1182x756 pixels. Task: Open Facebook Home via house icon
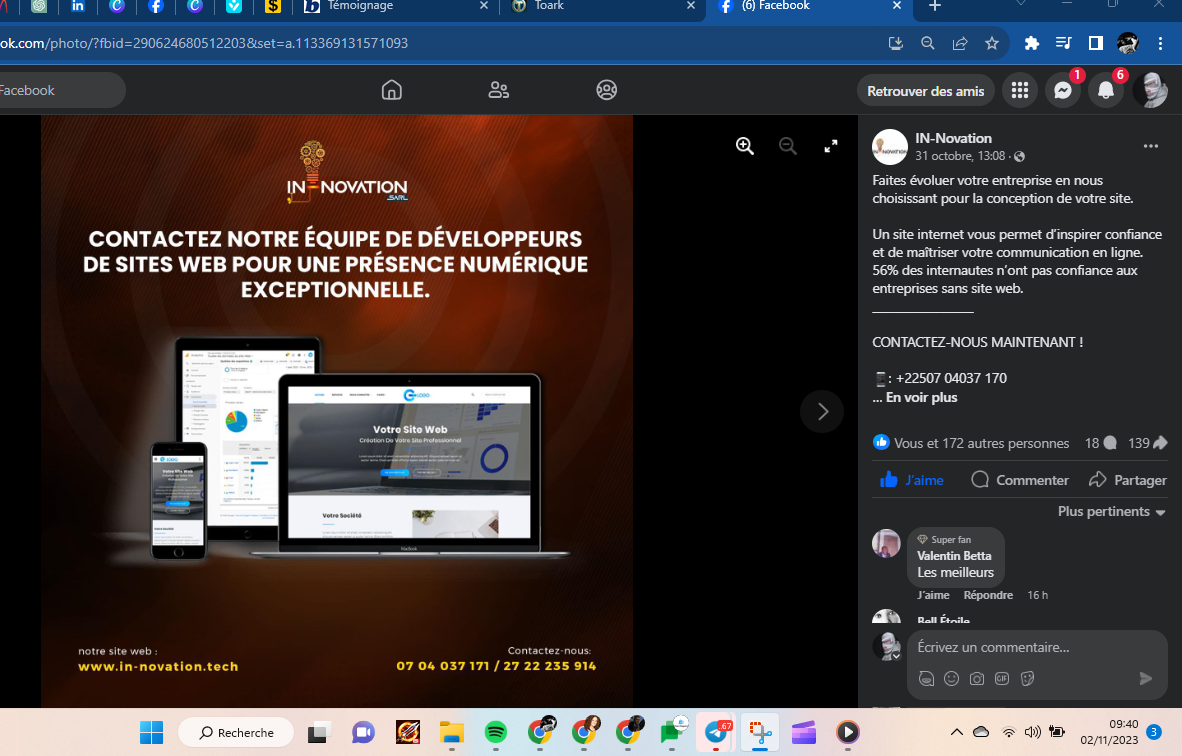(392, 90)
